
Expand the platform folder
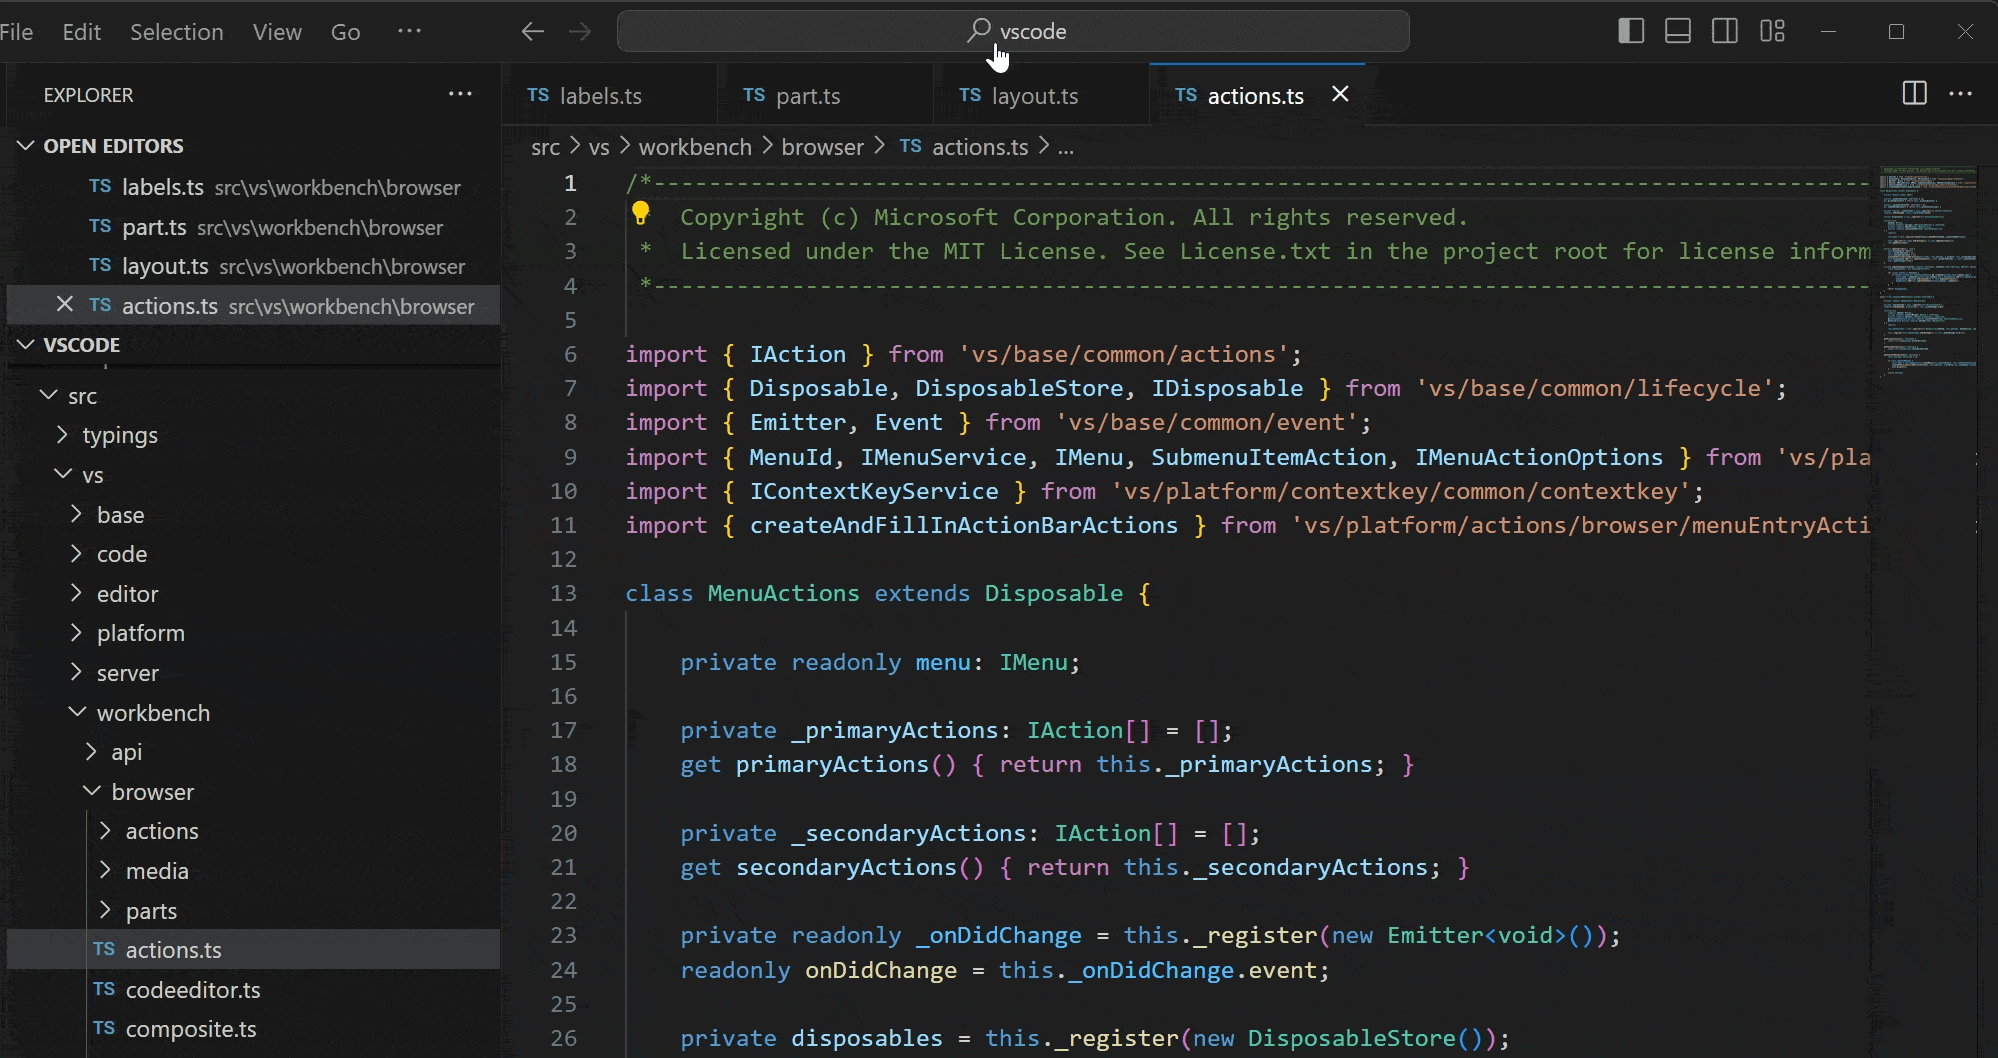coord(140,633)
